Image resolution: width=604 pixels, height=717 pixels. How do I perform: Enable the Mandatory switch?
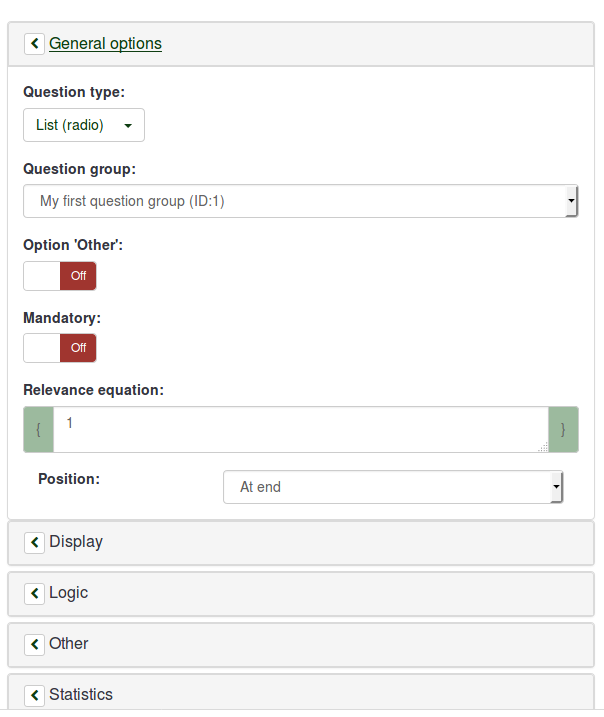click(60, 348)
